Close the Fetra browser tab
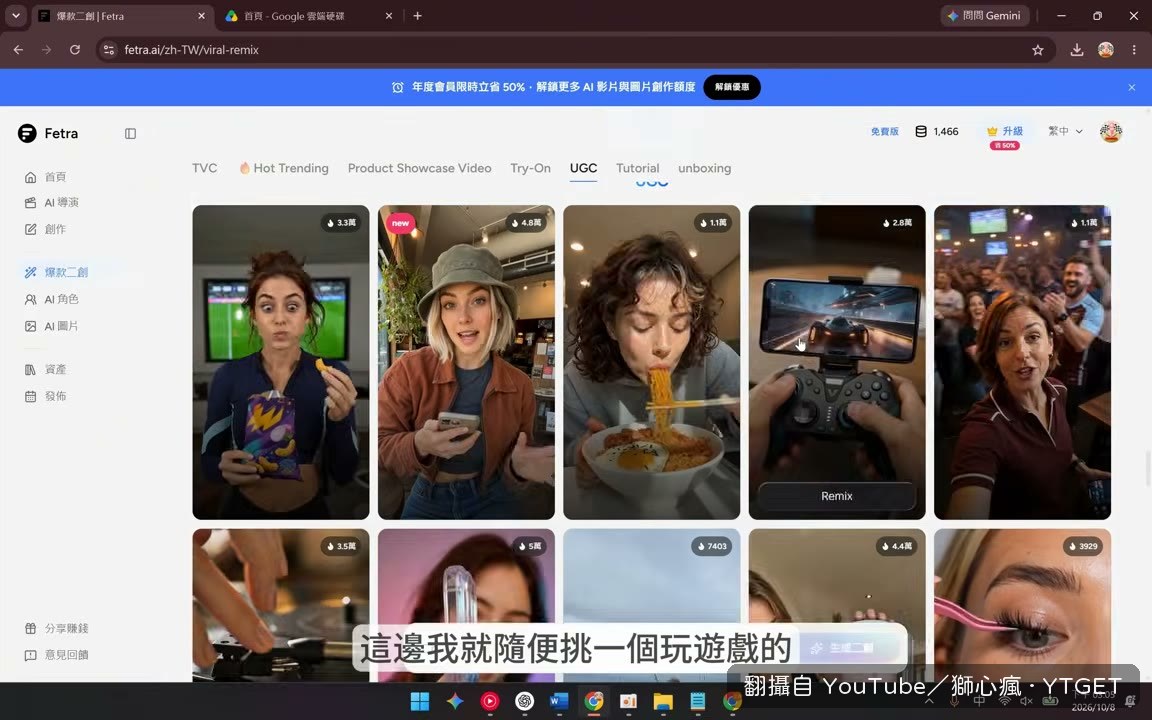The height and width of the screenshot is (720, 1152). tap(201, 15)
